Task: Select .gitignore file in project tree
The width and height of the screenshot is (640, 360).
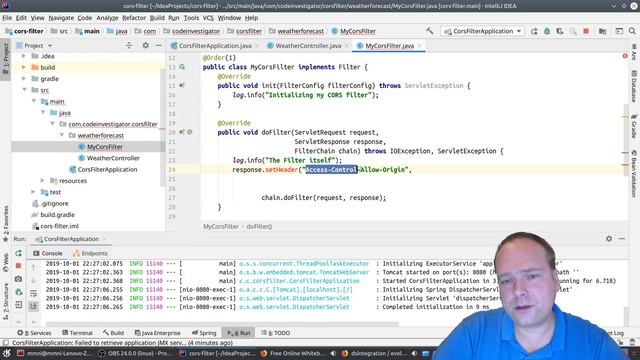Action: click(54, 203)
